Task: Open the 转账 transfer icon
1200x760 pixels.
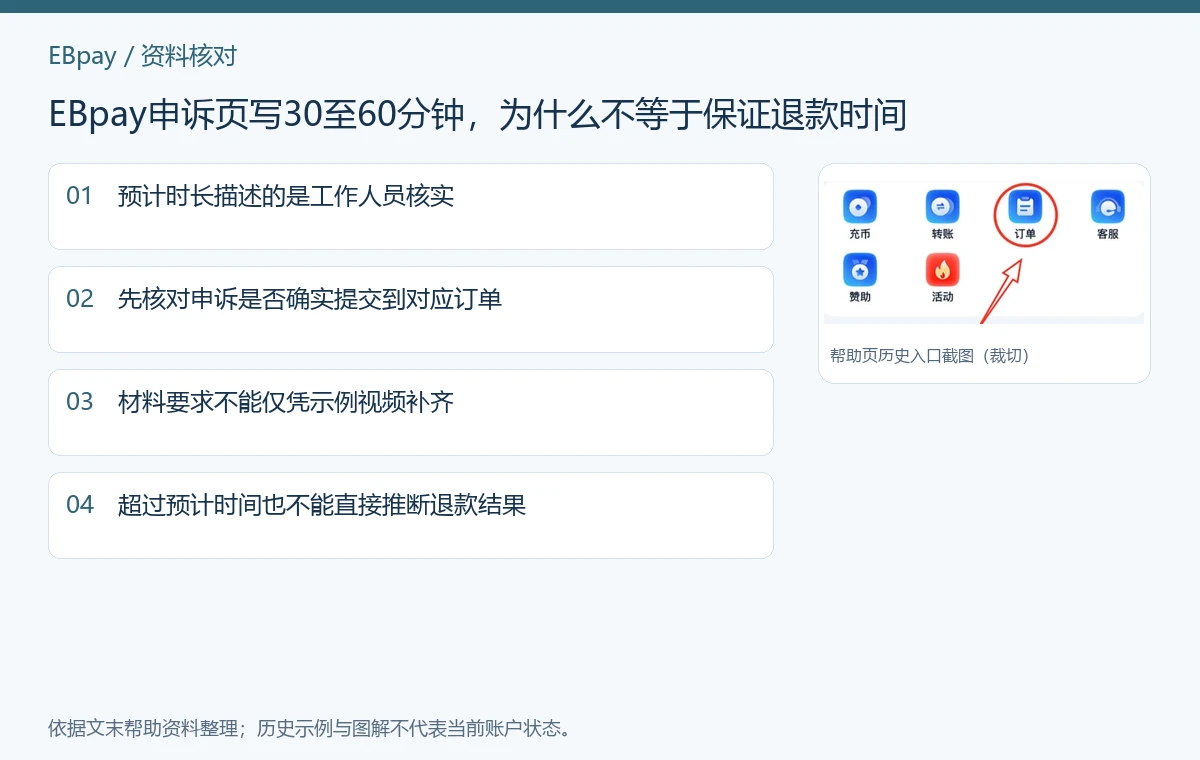Action: coord(942,207)
